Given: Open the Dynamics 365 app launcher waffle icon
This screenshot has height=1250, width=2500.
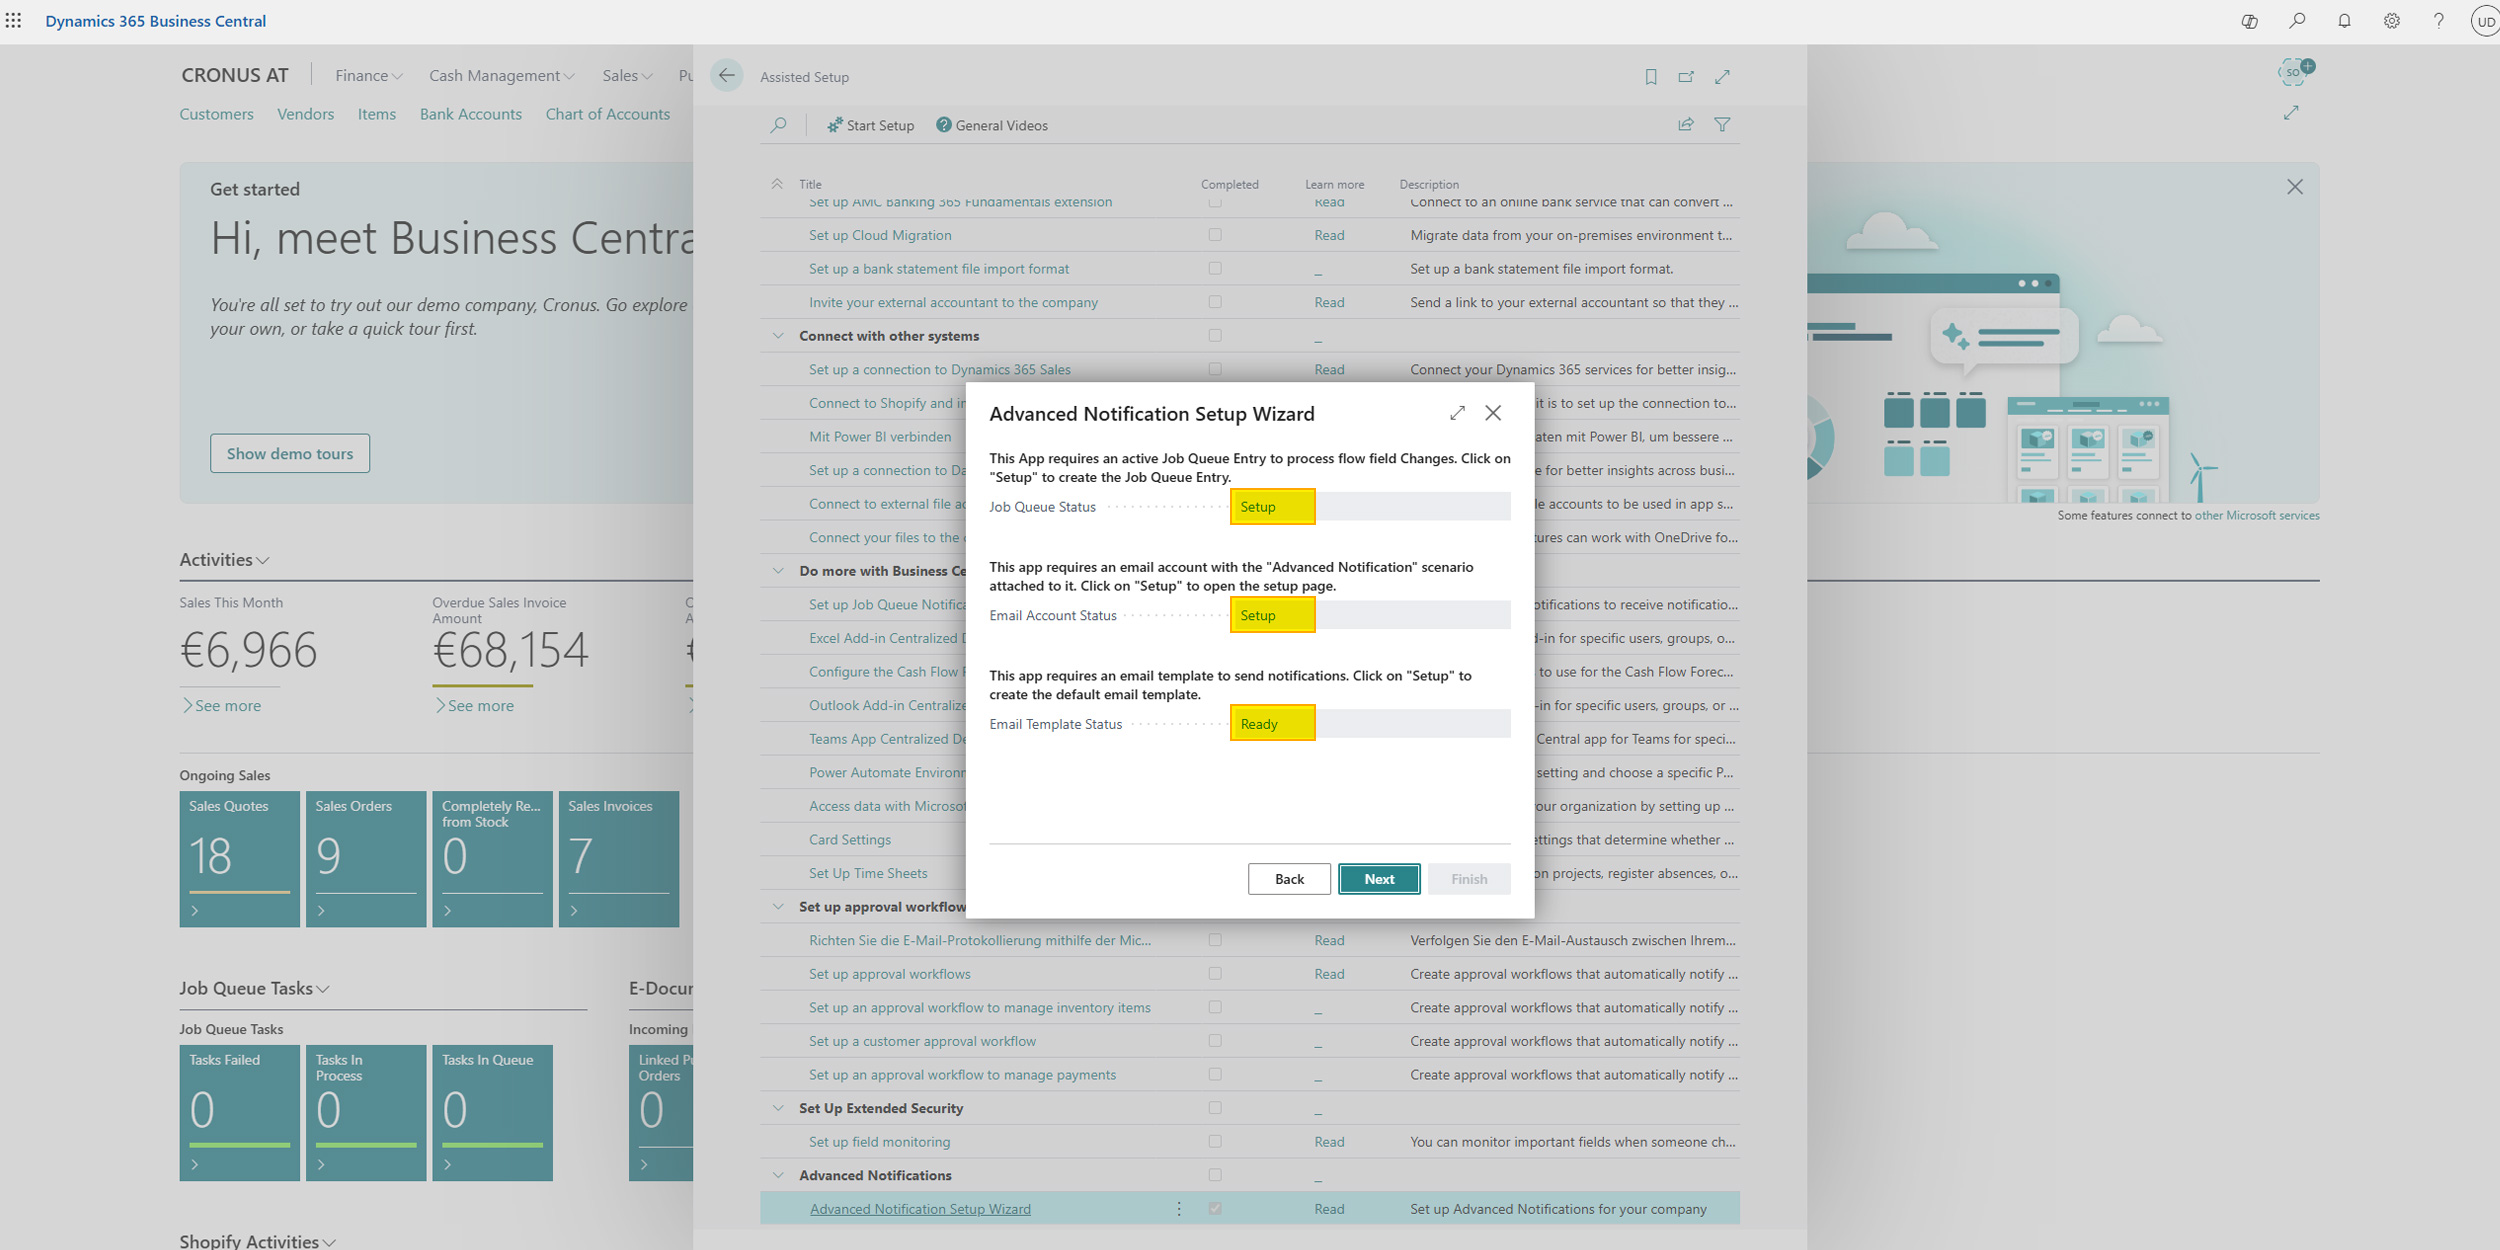Looking at the screenshot, I should tap(14, 20).
